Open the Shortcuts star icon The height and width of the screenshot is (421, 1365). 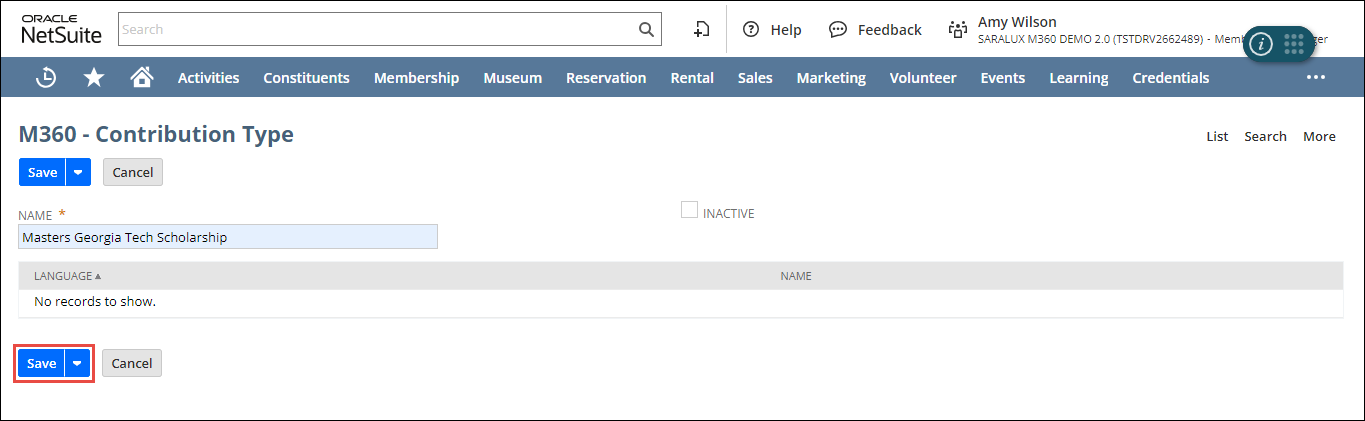94,77
